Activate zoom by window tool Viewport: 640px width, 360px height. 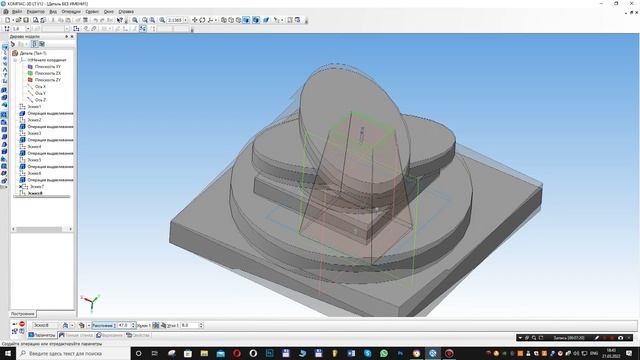point(135,20)
